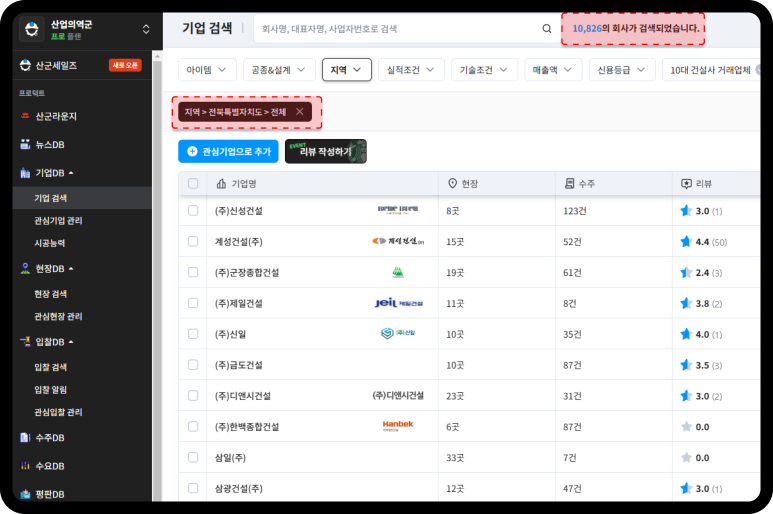The image size is (773, 514).
Task: Open the 10대 건설사 거래업체 filter
Action: click(711, 69)
